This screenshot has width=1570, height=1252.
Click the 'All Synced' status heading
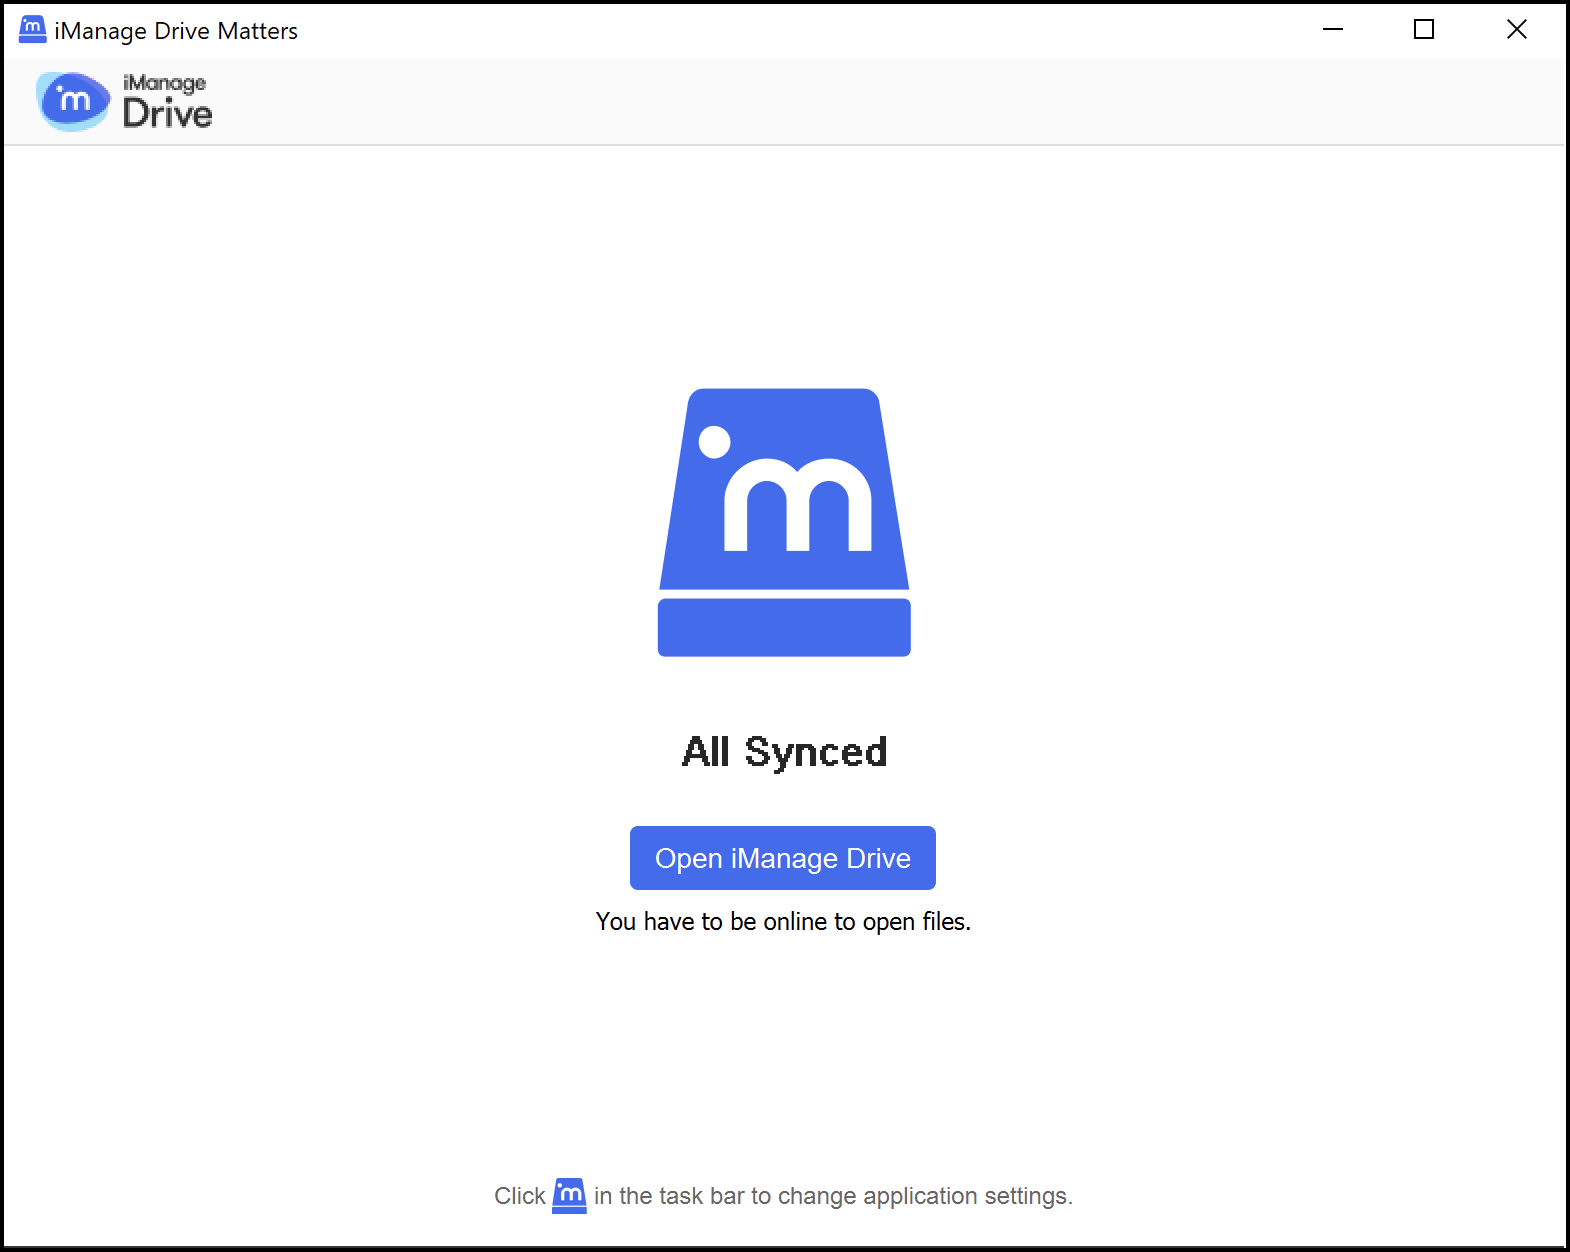click(x=784, y=752)
